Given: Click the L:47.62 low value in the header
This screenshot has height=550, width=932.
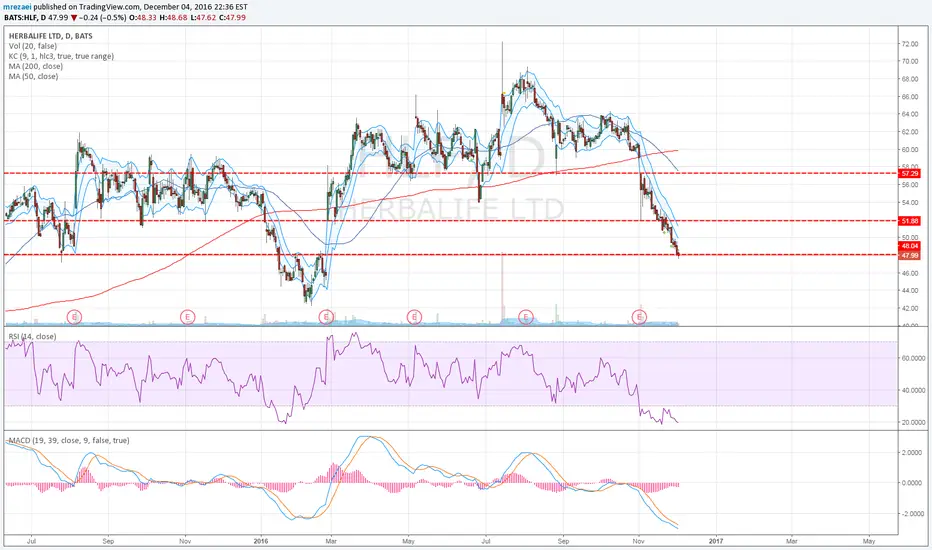Looking at the screenshot, I should (203, 17).
